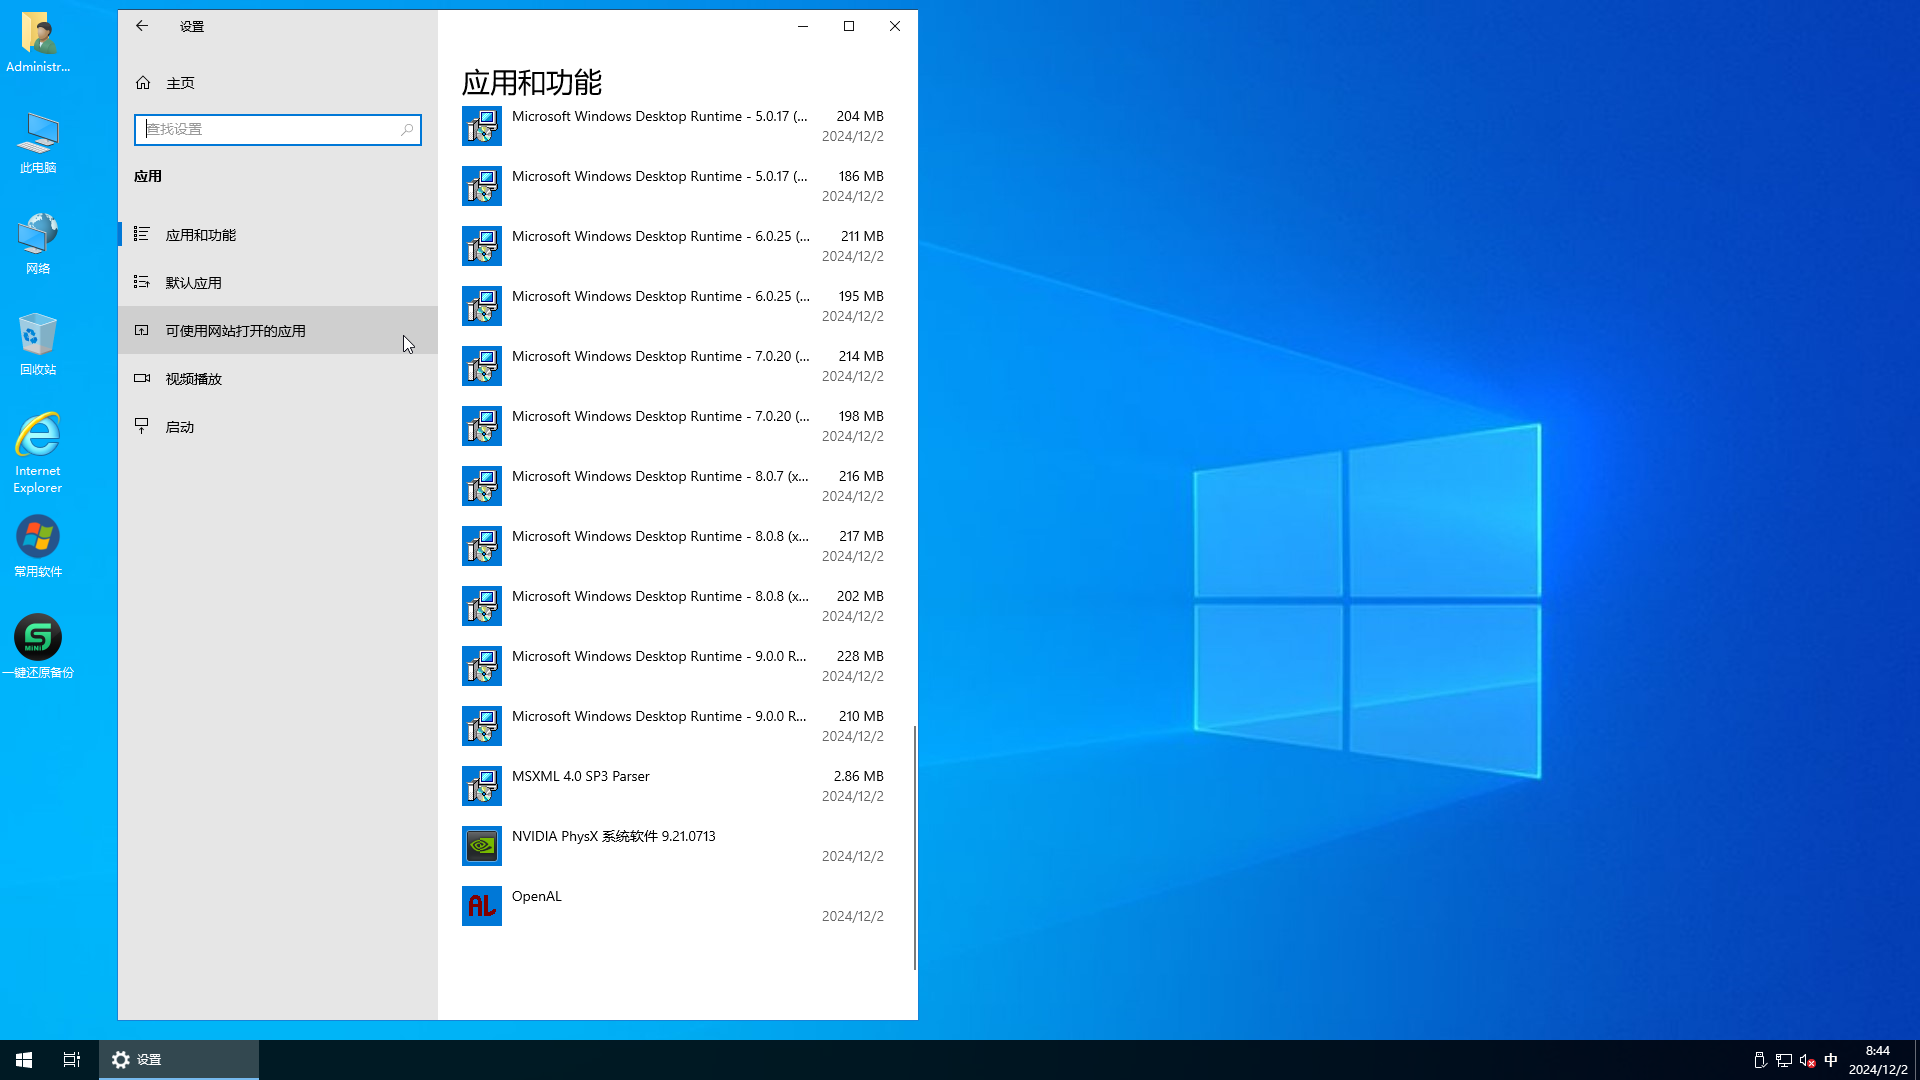Select the 一键还原备份 desktop icon
This screenshot has height=1080, width=1920.
pyautogui.click(x=38, y=647)
